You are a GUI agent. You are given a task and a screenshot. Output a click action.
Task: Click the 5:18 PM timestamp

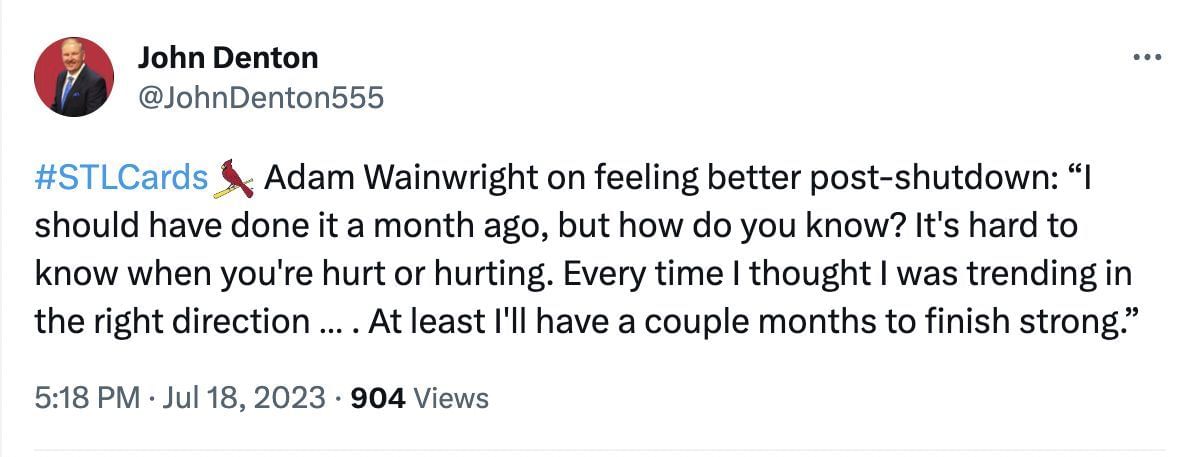coord(87,399)
